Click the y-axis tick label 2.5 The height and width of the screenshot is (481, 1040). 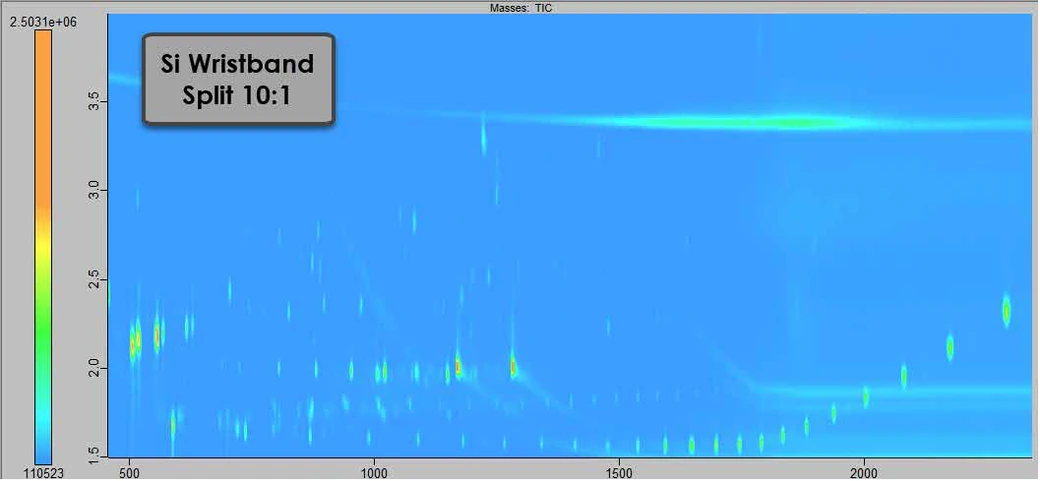94,280
